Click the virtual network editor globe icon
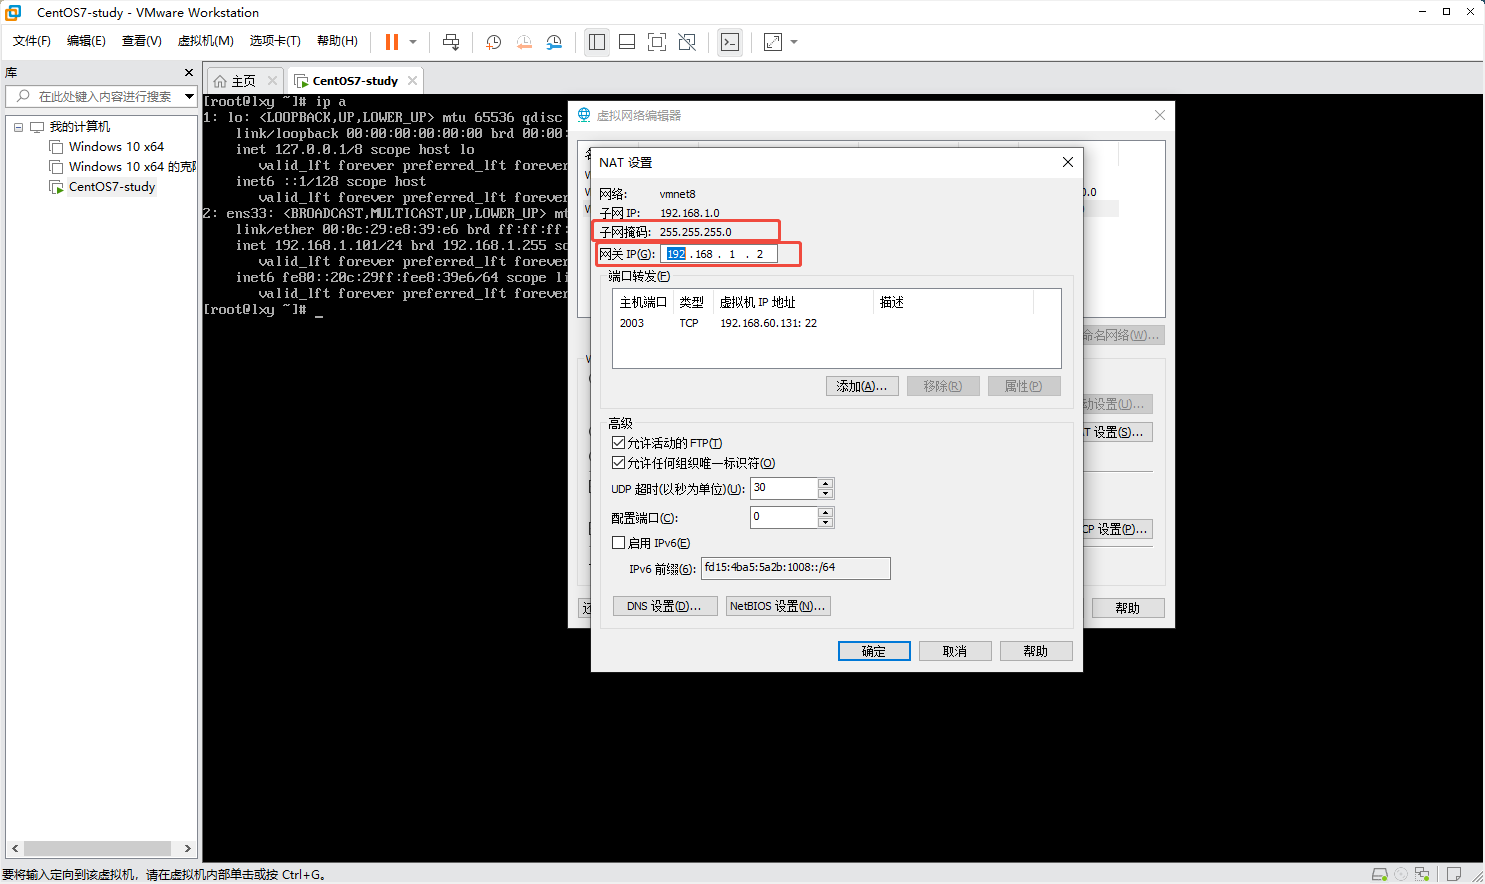The image size is (1485, 884). click(584, 115)
